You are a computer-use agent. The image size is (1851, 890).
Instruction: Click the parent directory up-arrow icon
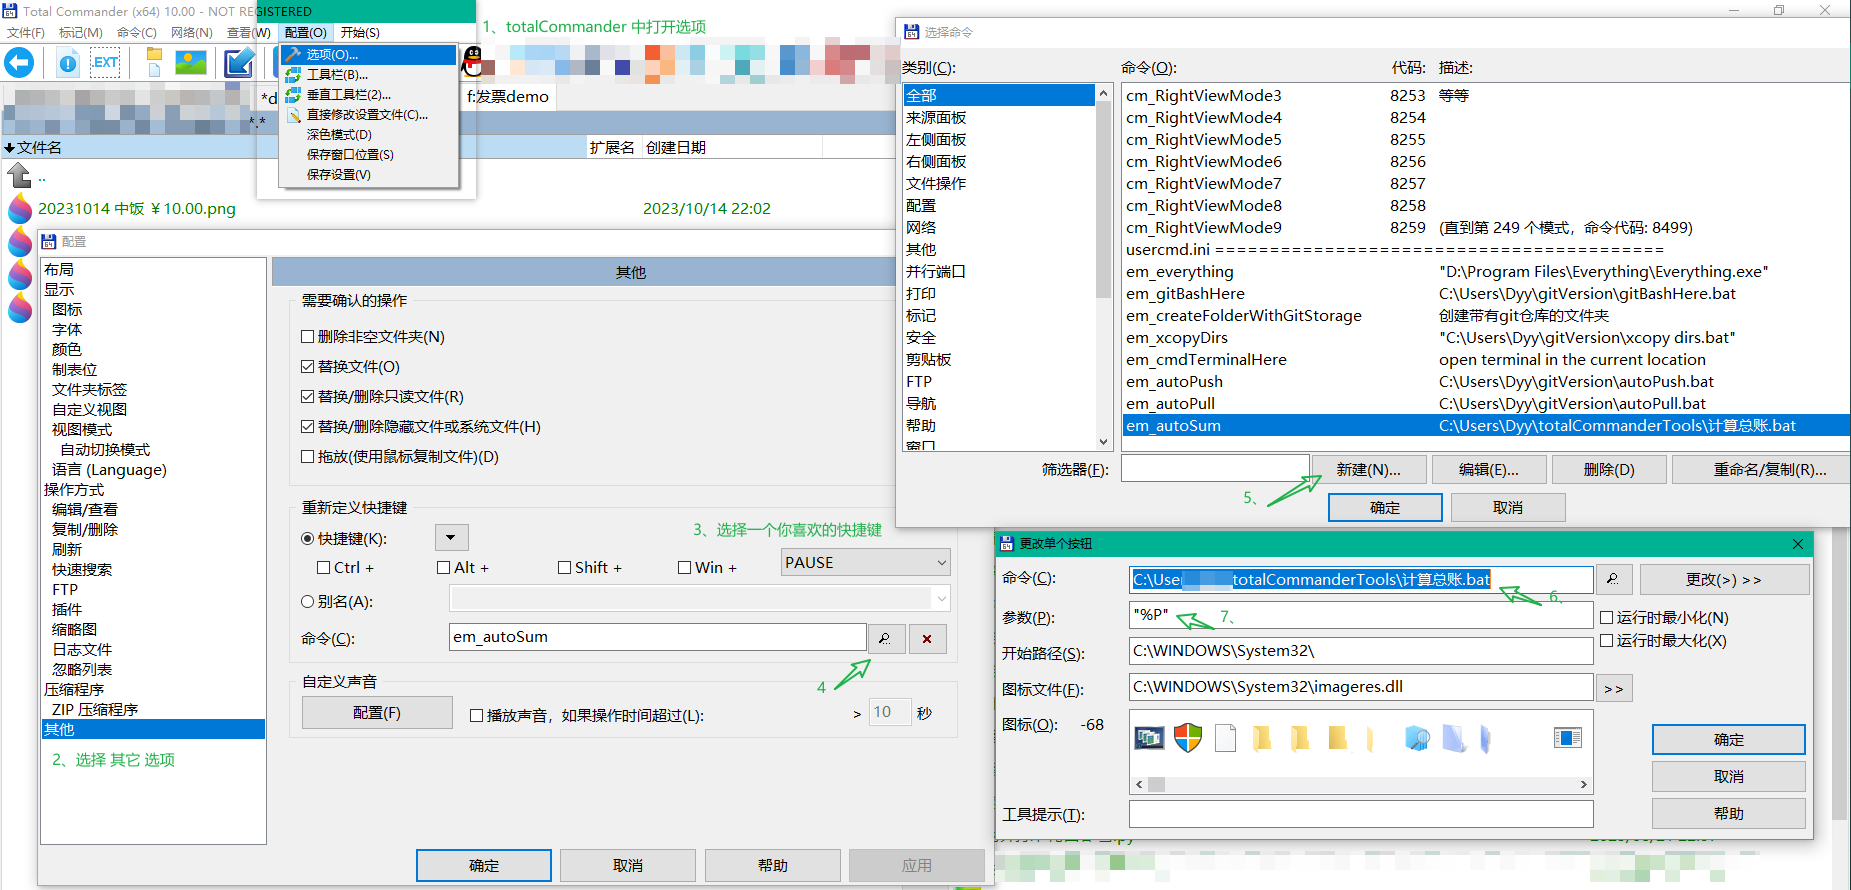(x=20, y=176)
